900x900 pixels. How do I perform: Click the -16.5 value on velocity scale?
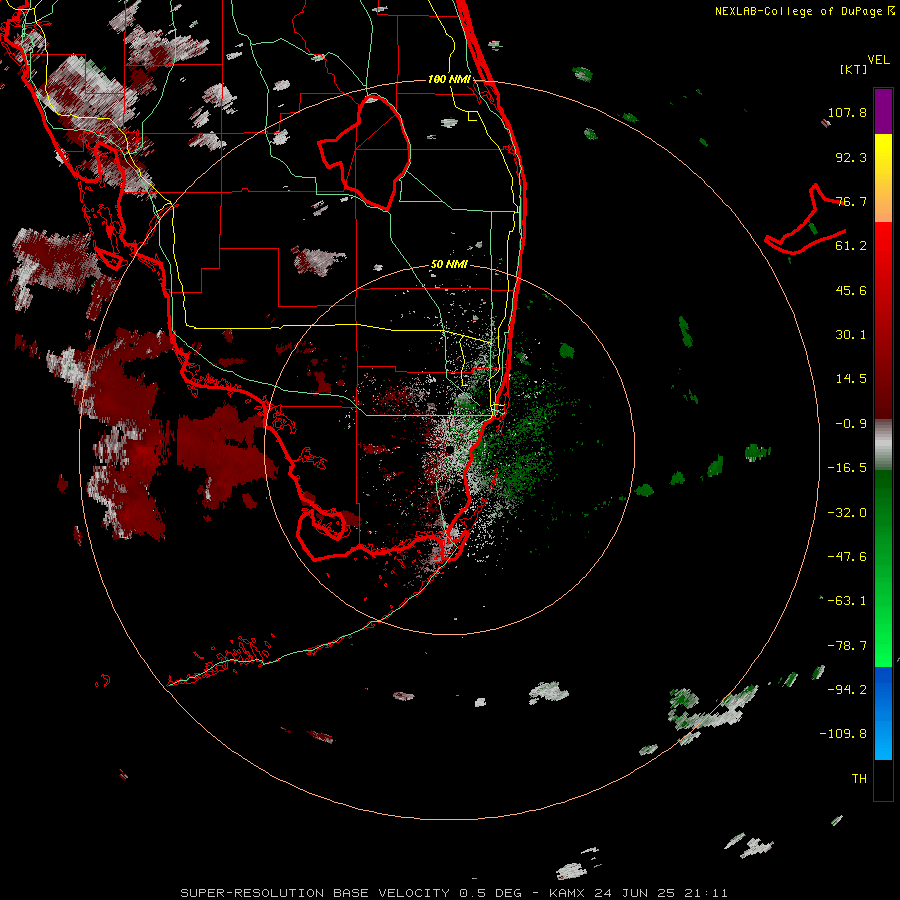click(847, 468)
